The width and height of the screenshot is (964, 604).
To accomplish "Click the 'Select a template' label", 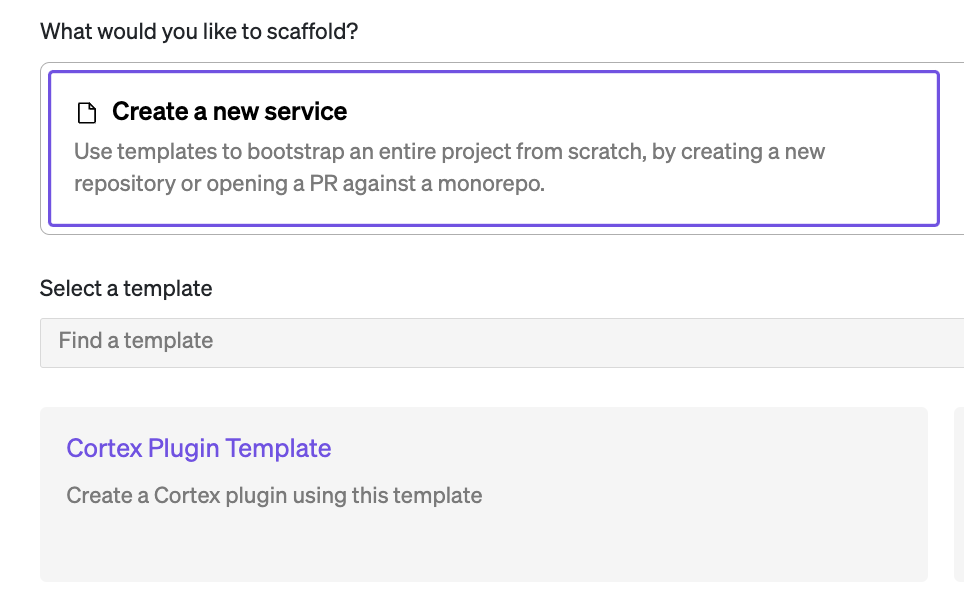I will tap(126, 289).
